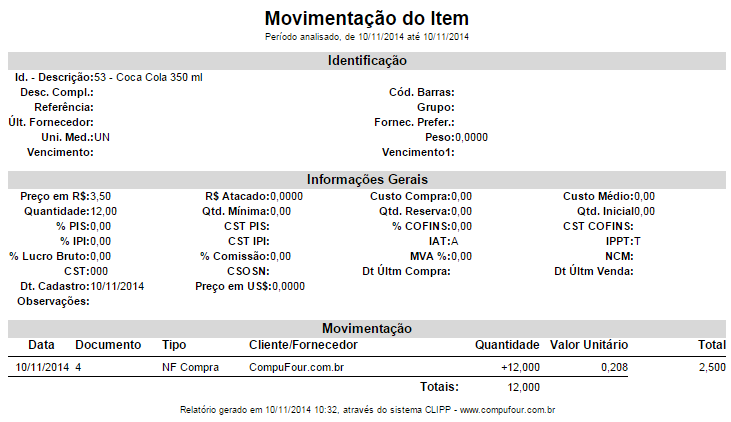Click the 'Movimentação' section header bar
This screenshot has height=422, width=731.
366,328
